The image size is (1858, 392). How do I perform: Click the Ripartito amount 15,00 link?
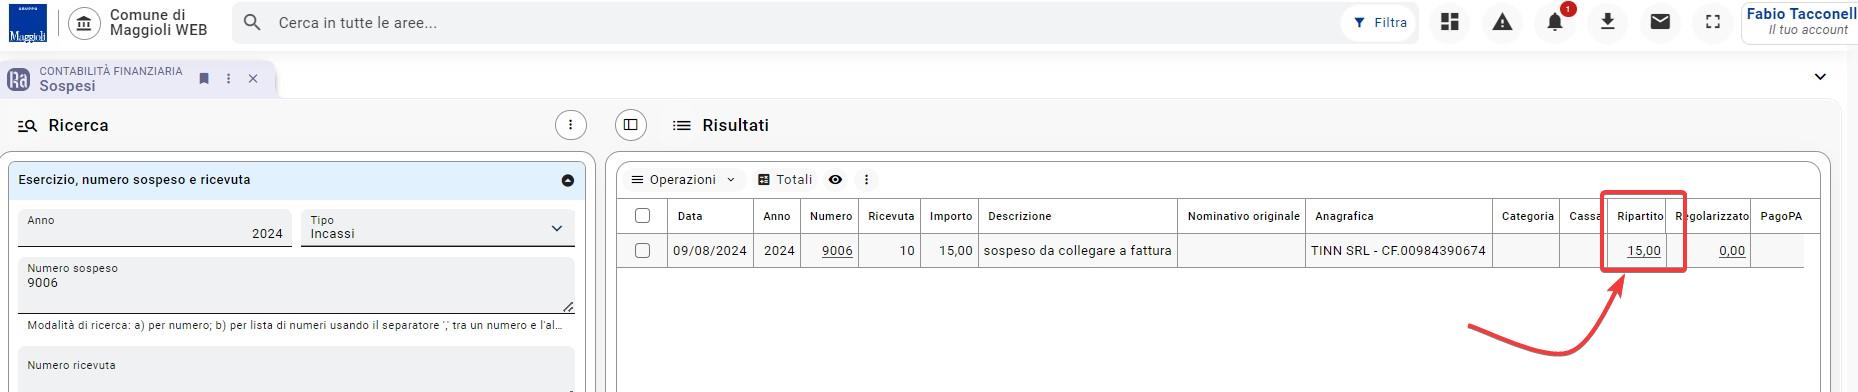tap(1644, 251)
